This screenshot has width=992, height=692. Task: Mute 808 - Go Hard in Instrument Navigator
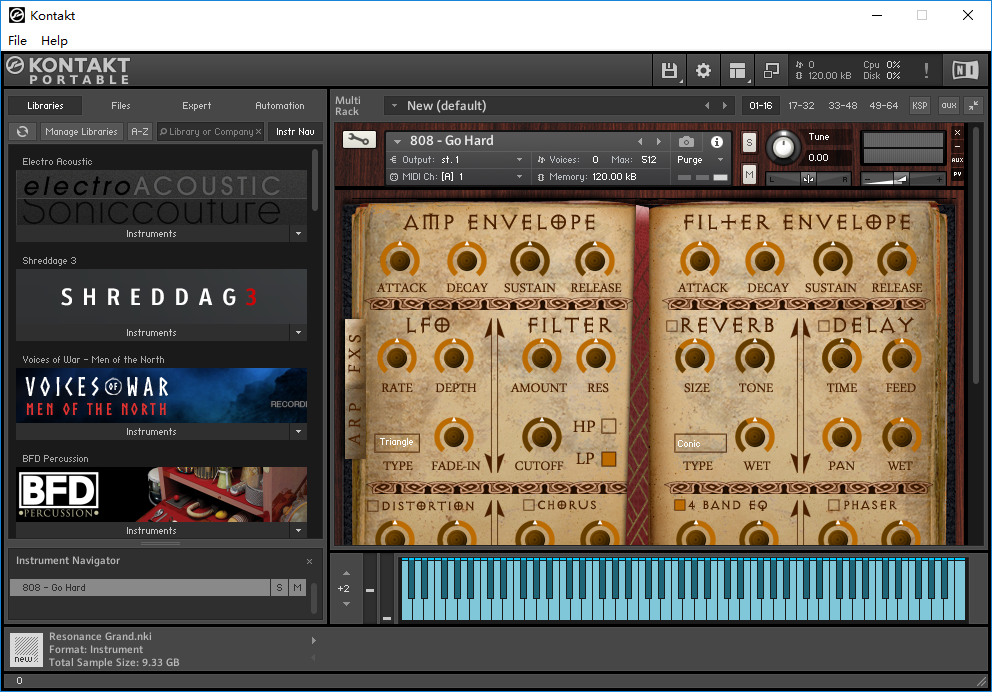[x=297, y=588]
